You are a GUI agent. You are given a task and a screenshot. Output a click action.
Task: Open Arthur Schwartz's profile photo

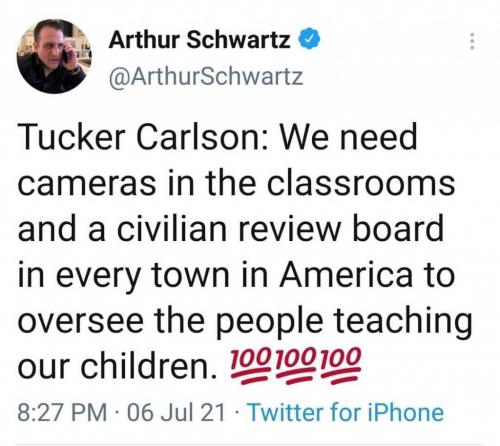[x=54, y=56]
